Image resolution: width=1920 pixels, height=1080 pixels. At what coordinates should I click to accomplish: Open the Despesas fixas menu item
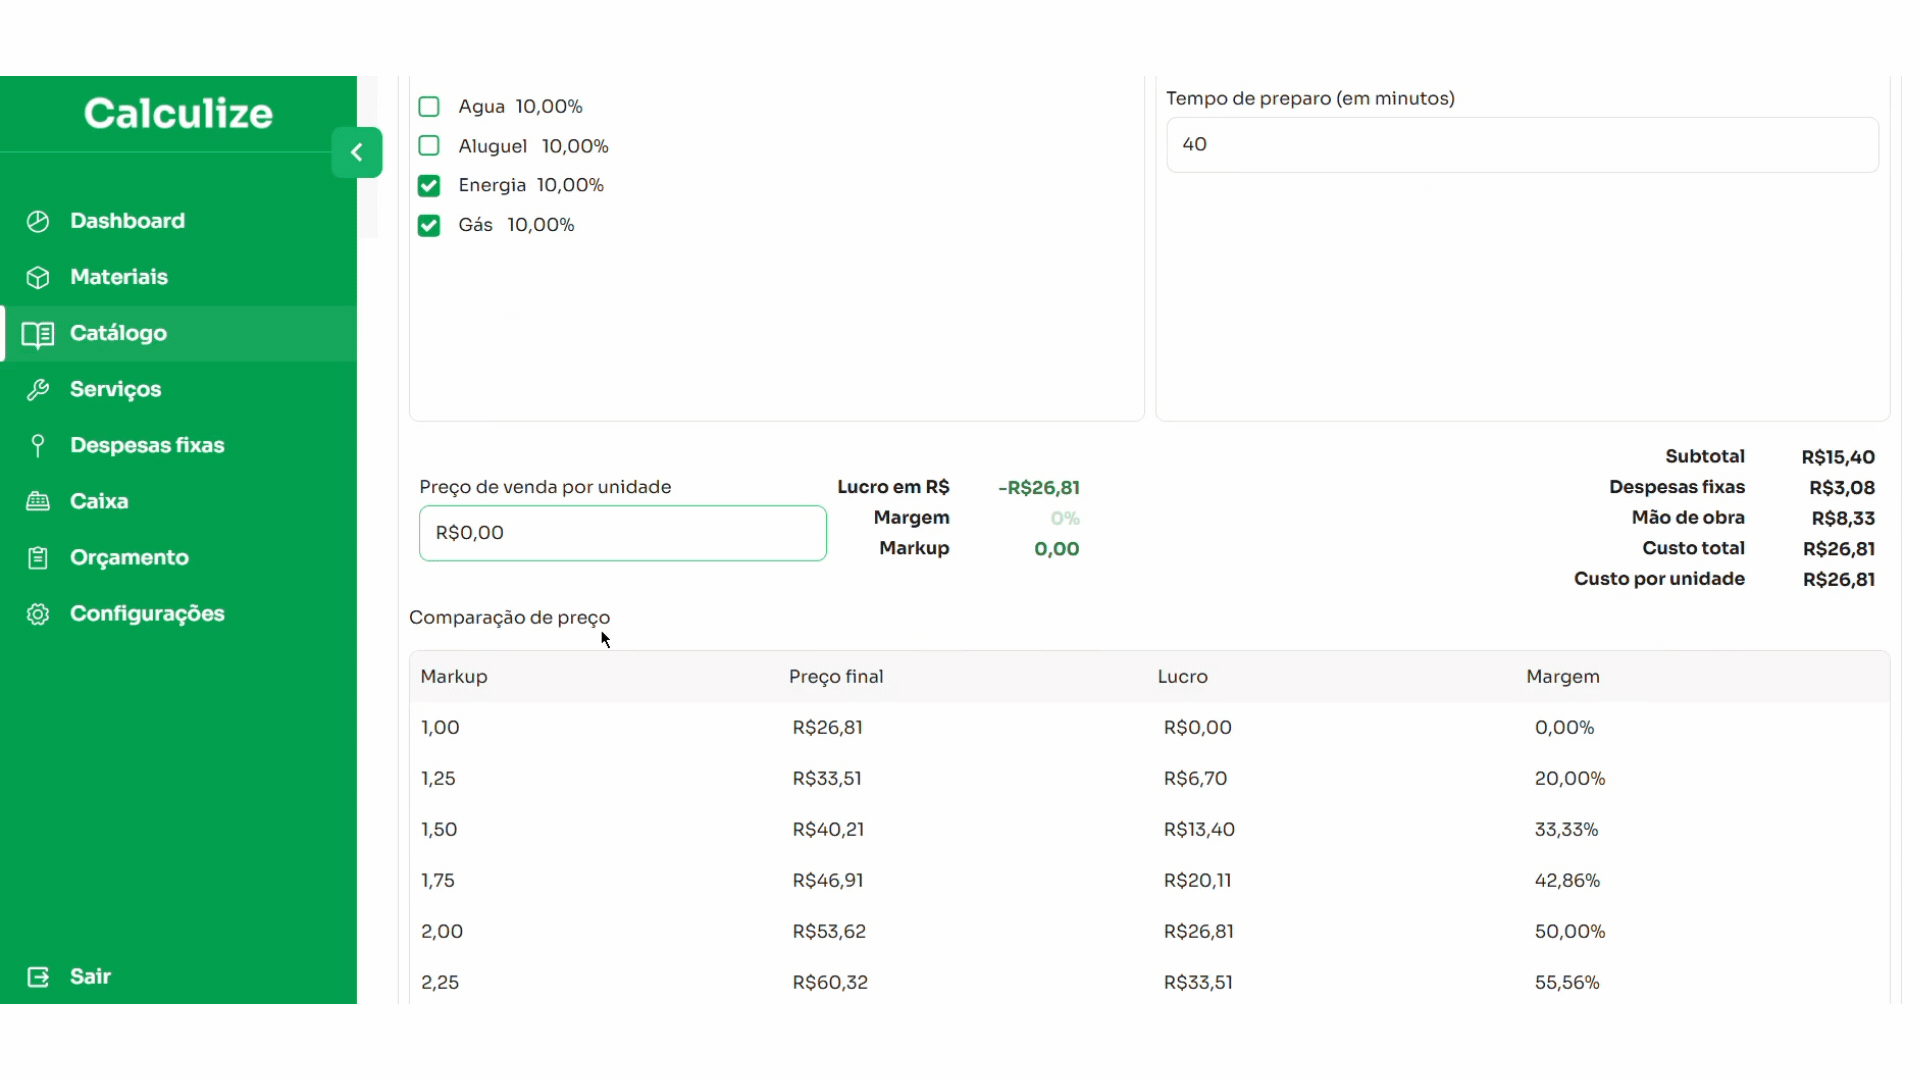pyautogui.click(x=147, y=445)
